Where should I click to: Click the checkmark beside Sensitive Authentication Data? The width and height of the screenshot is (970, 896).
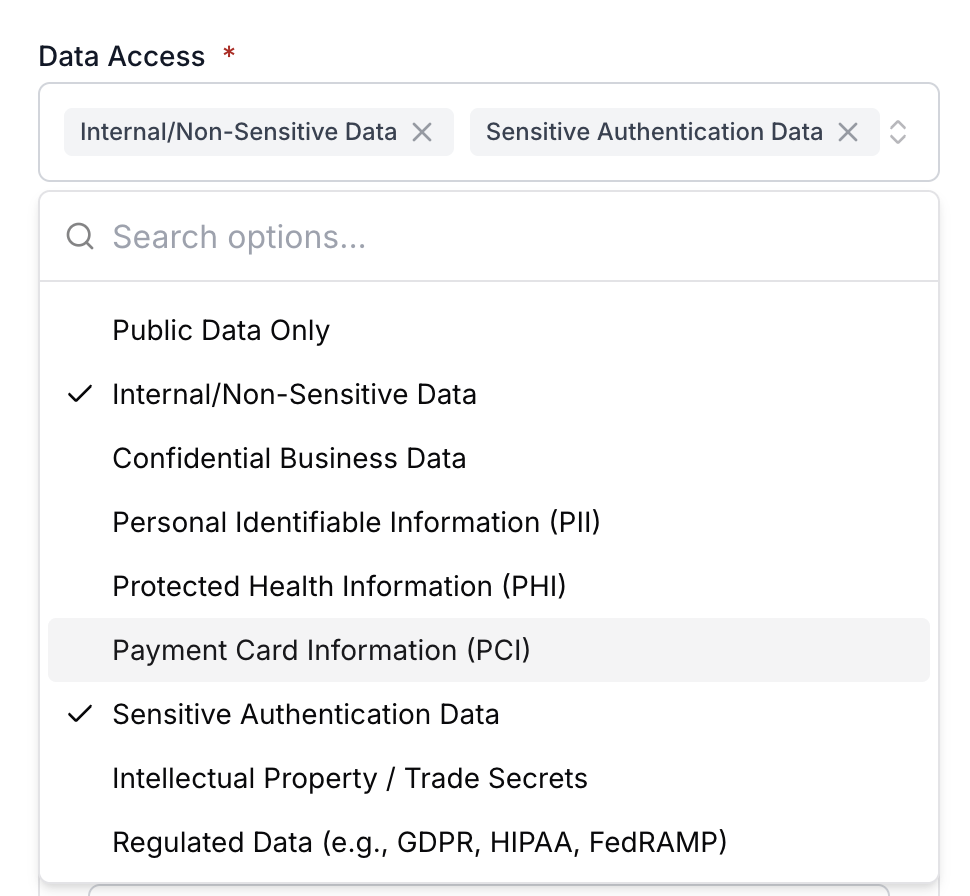coord(80,713)
